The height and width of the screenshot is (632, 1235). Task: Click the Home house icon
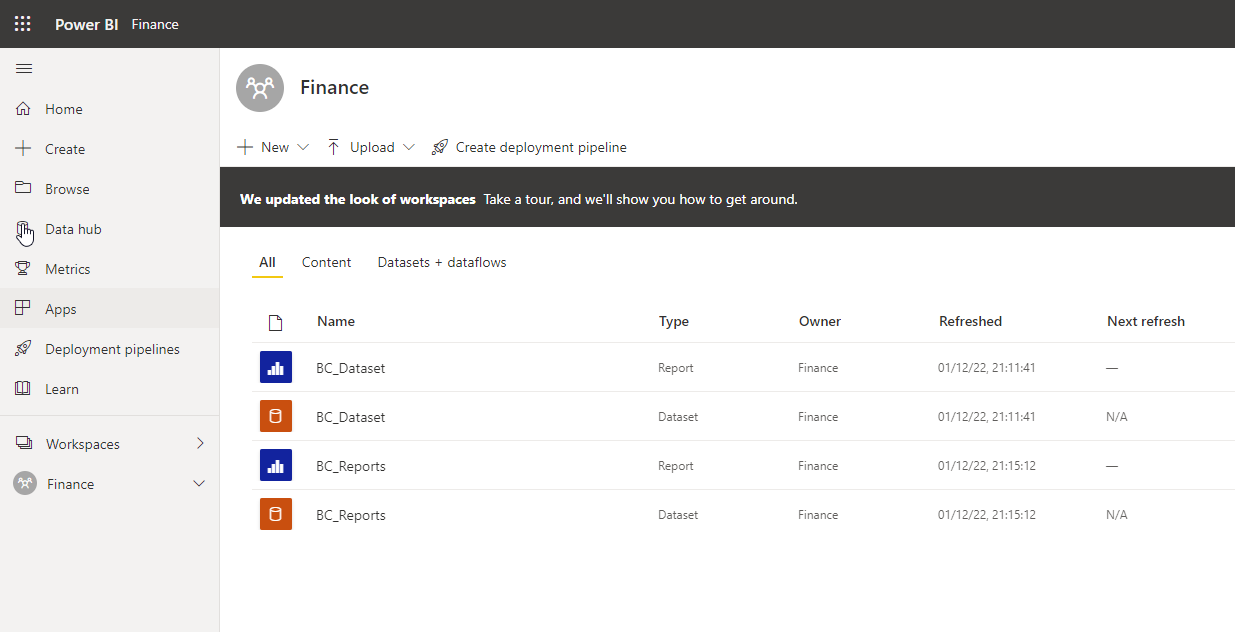[24, 109]
